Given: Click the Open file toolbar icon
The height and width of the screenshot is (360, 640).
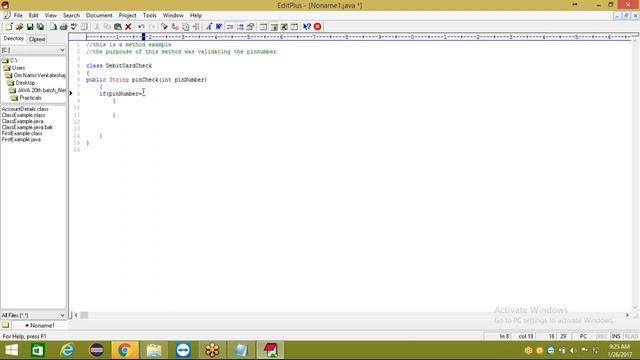Looking at the screenshot, I should coord(19,27).
